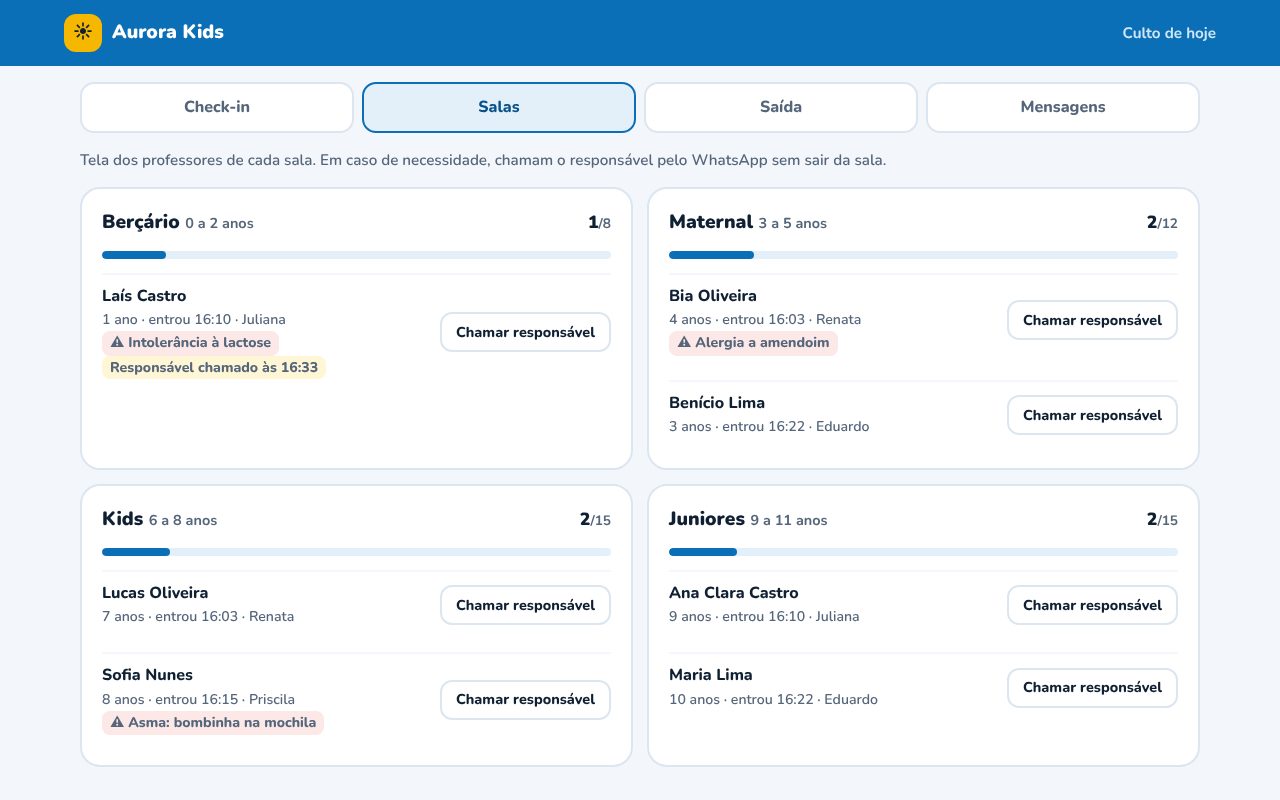This screenshot has width=1280, height=800.
Task: Call the guardian of Benício Lima
Action: pyautogui.click(x=1092, y=415)
